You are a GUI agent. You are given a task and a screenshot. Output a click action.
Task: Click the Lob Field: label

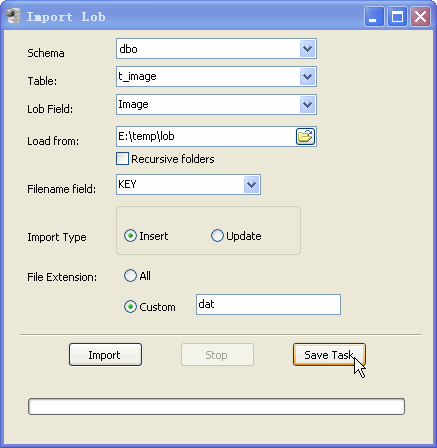[x=50, y=109]
